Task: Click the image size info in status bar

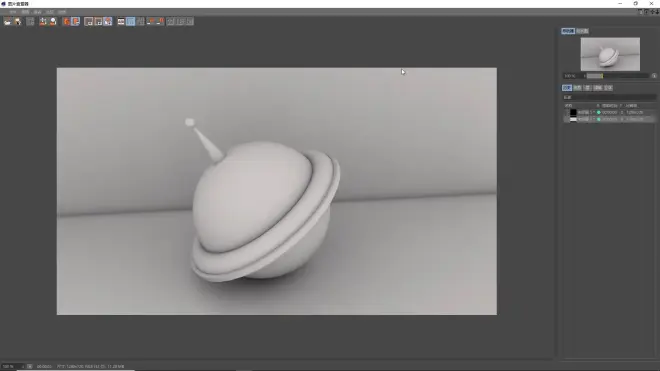Action: coord(90,366)
